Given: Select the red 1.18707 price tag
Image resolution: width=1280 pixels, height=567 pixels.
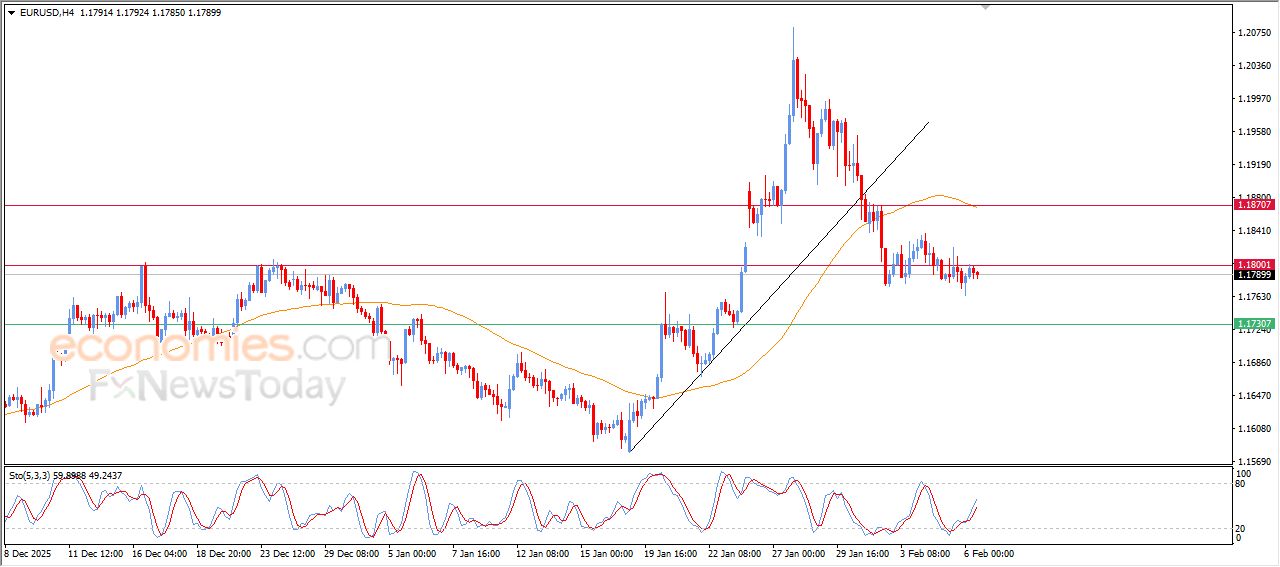Looking at the screenshot, I should point(1254,204).
